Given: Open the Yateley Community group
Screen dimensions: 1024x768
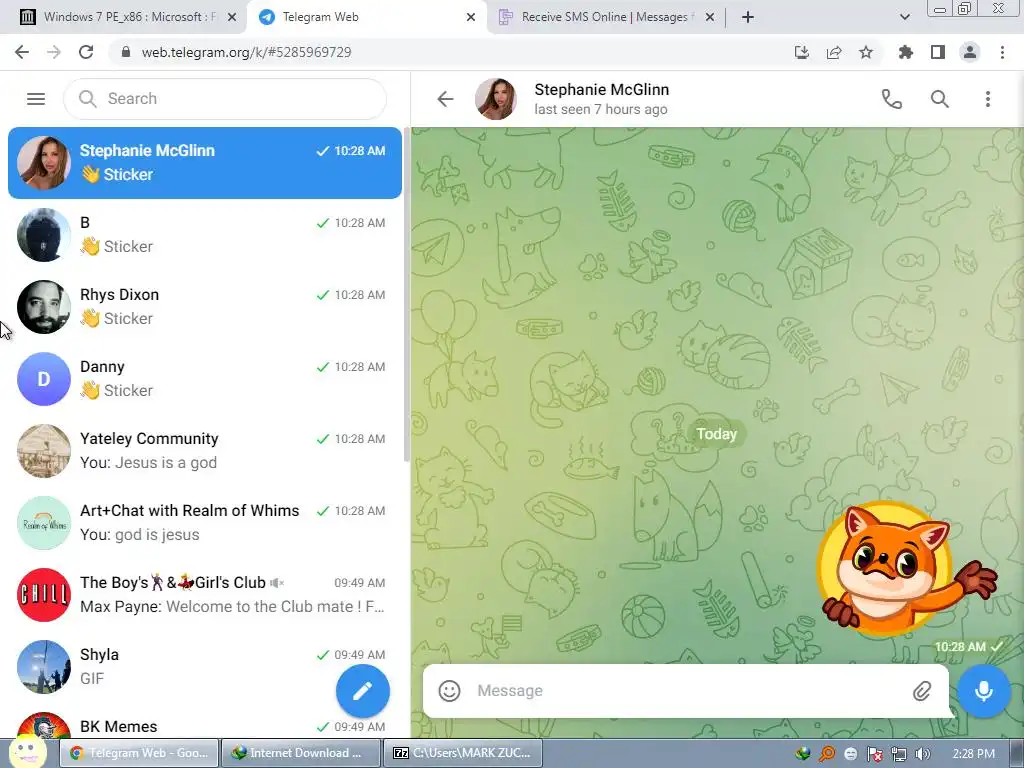Looking at the screenshot, I should coord(205,451).
